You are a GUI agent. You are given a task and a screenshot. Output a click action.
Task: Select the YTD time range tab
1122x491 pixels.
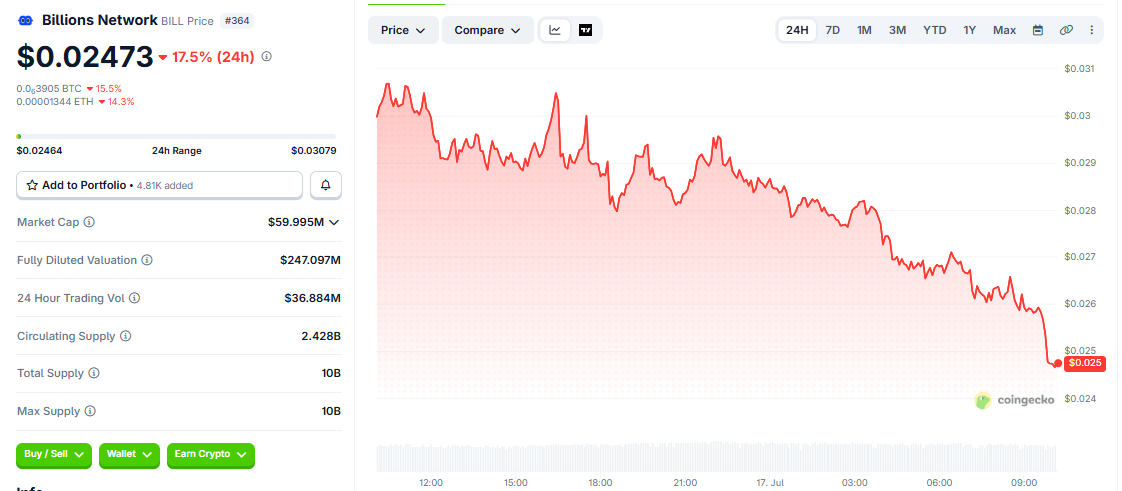[935, 30]
